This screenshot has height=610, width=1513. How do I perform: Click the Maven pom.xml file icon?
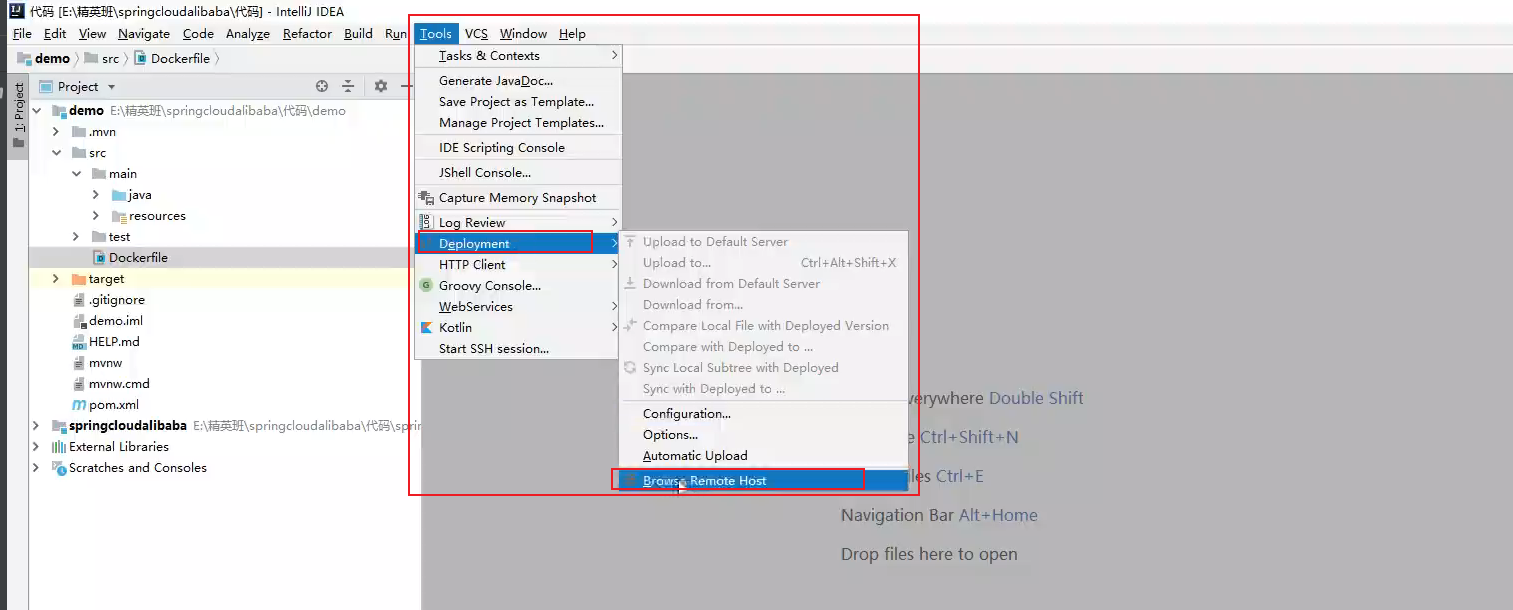pyautogui.click(x=79, y=405)
